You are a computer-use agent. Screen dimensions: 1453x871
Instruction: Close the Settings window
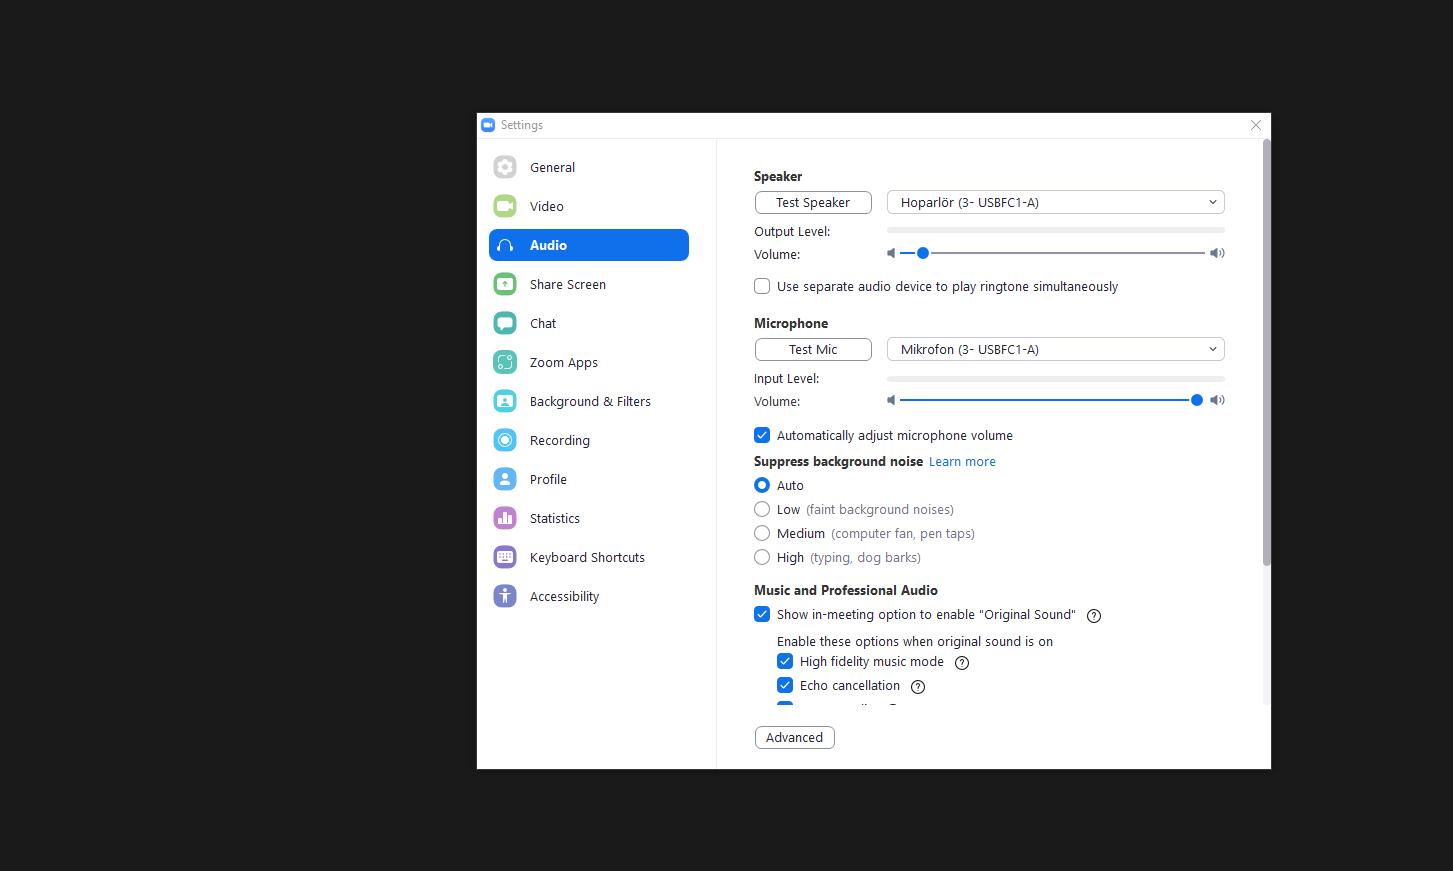[1256, 125]
